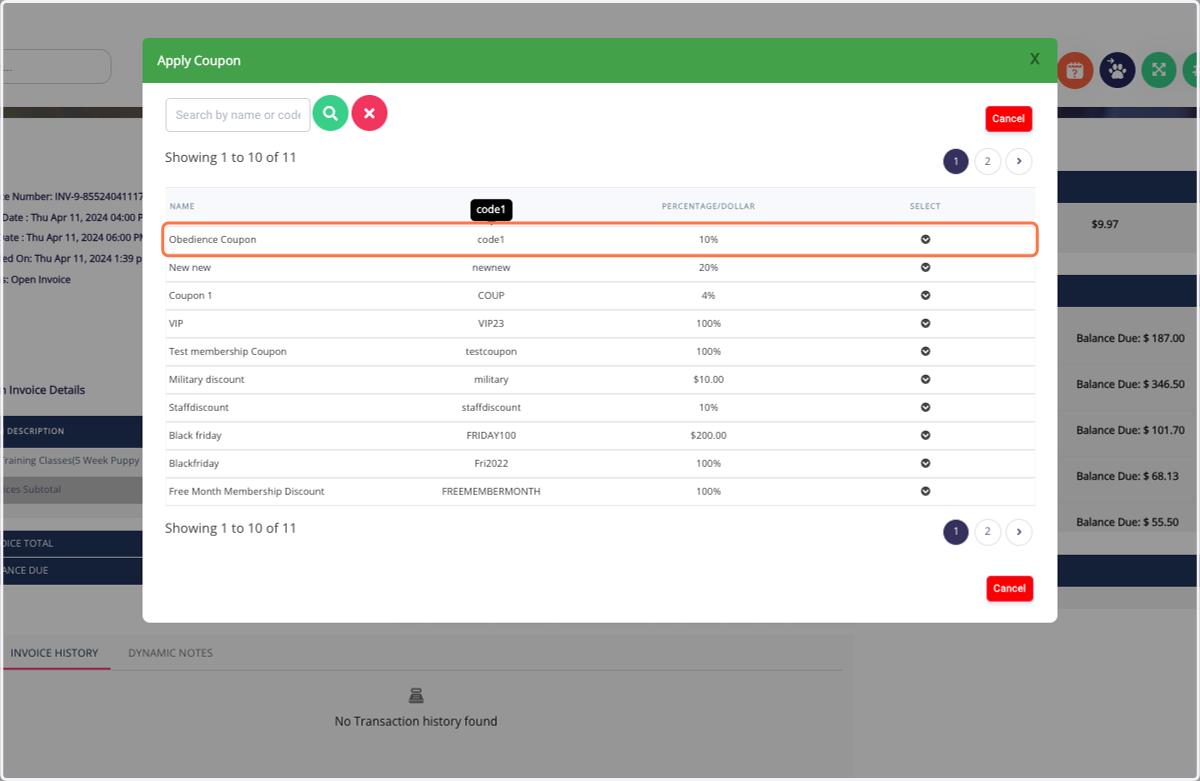Click Balance Due $ 346.50 in background page
This screenshot has height=781, width=1200.
tap(1130, 384)
